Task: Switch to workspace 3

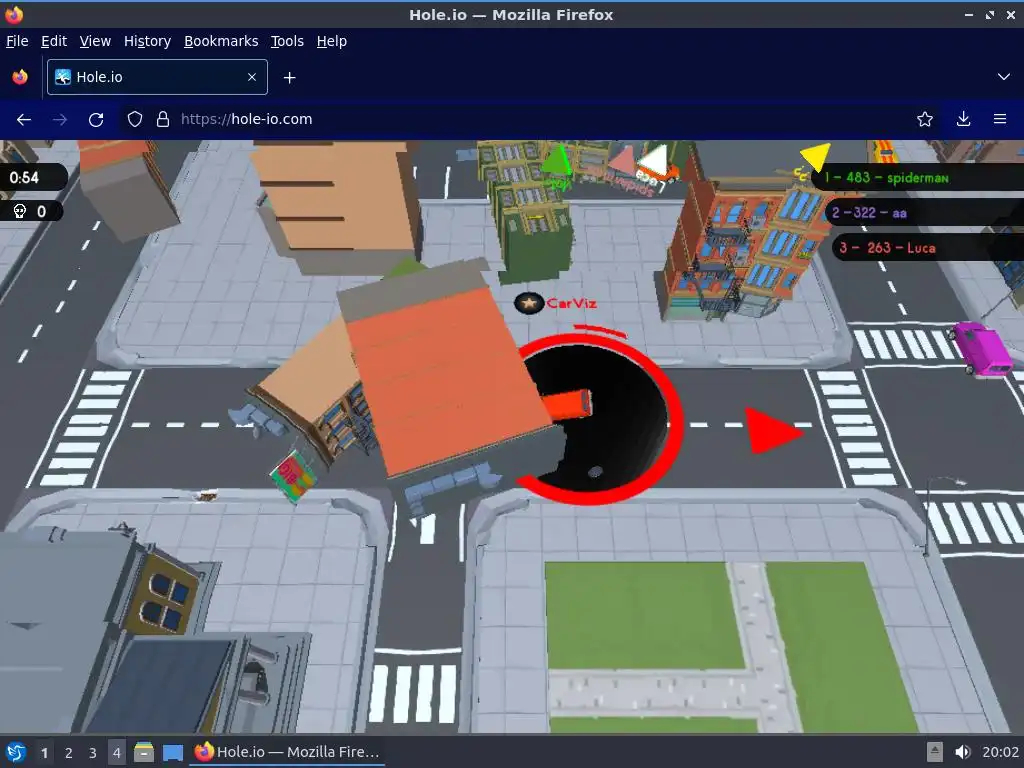Action: click(x=92, y=753)
